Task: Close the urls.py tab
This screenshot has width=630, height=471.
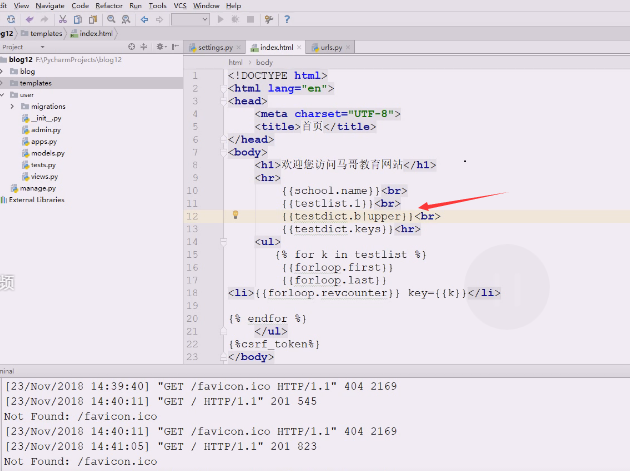Action: point(348,47)
